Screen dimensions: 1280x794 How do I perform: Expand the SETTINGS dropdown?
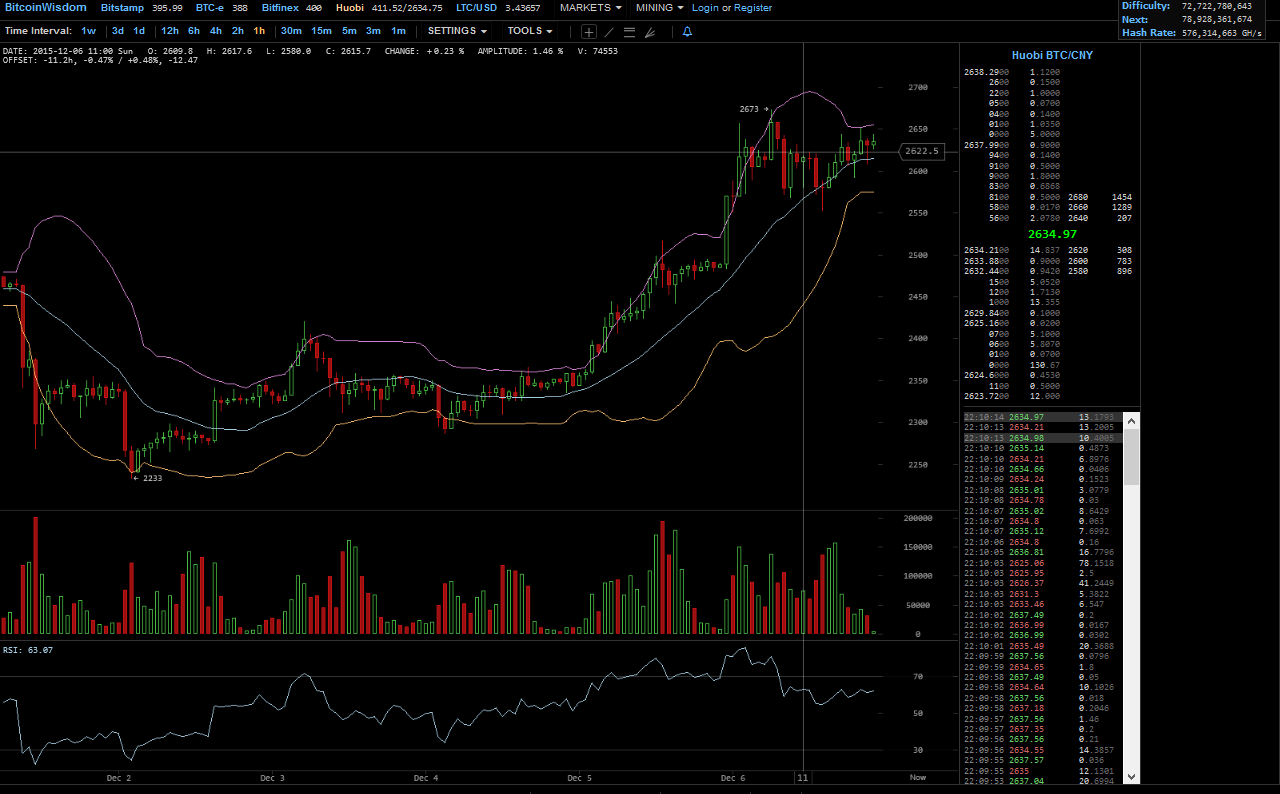(x=458, y=31)
